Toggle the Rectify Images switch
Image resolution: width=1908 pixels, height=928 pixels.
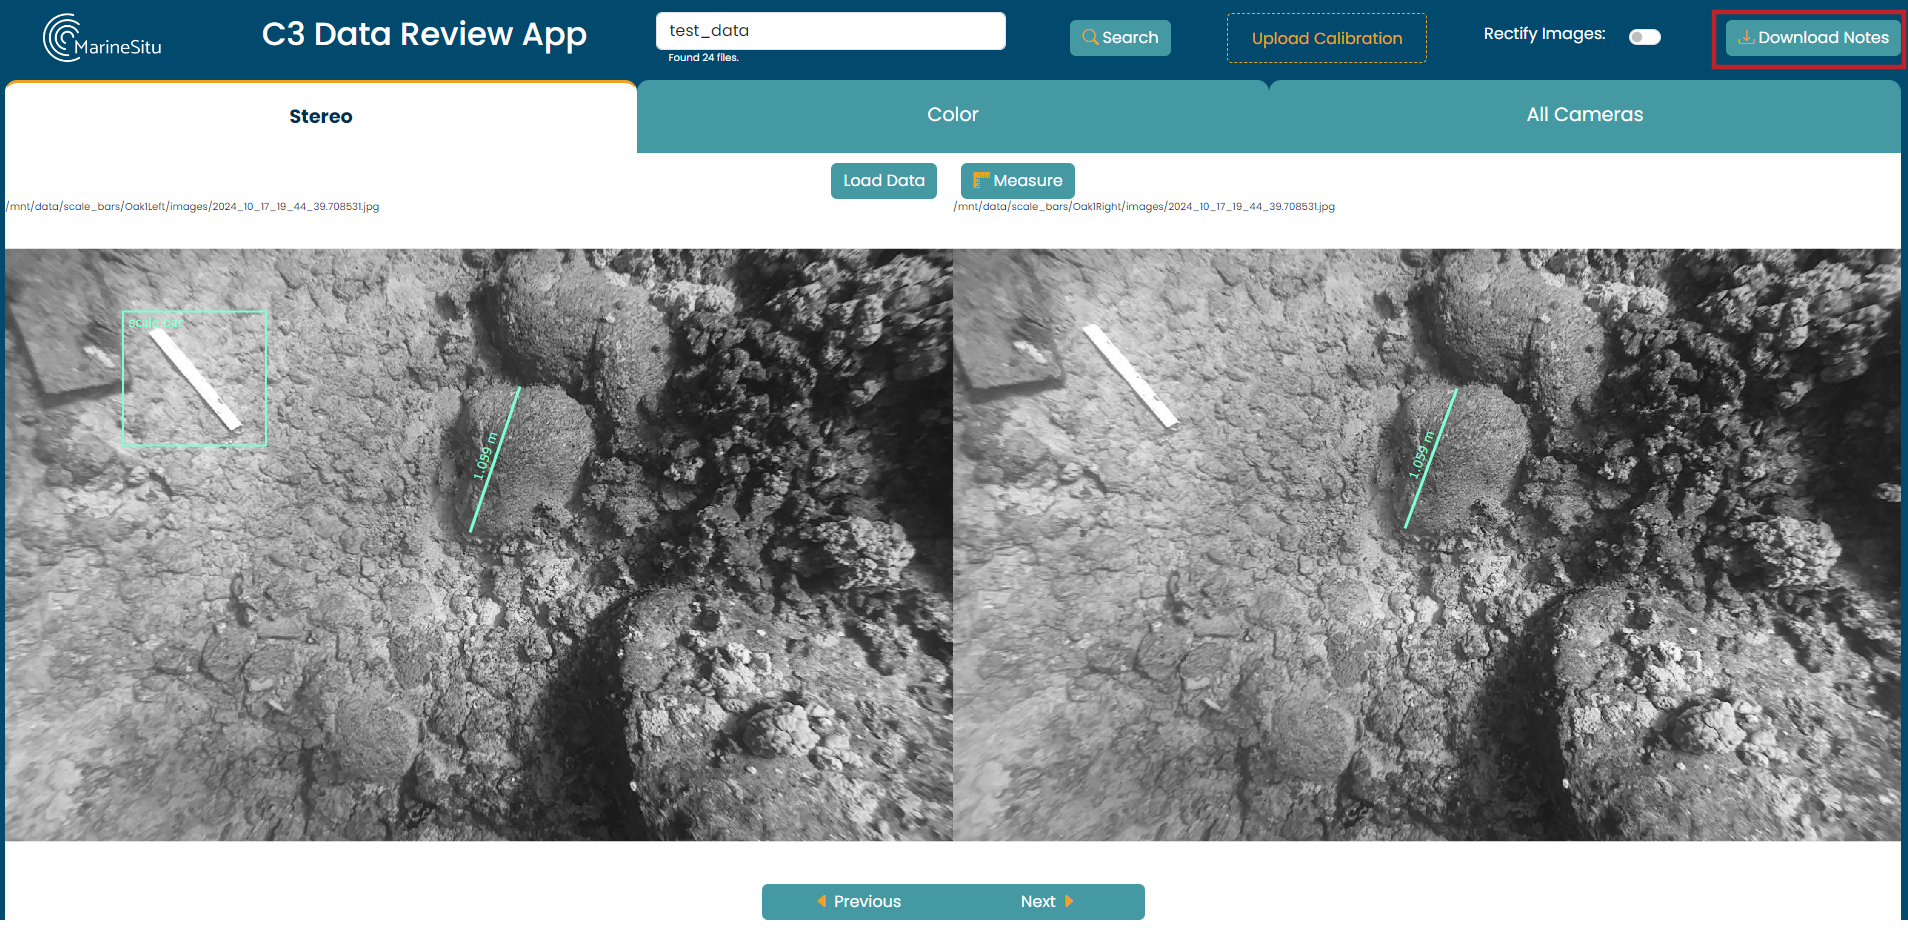point(1644,37)
